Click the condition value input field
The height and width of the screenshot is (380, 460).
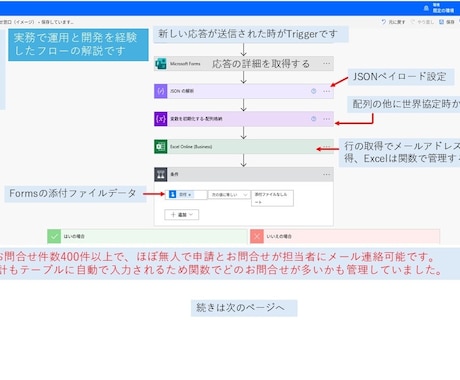272,198
